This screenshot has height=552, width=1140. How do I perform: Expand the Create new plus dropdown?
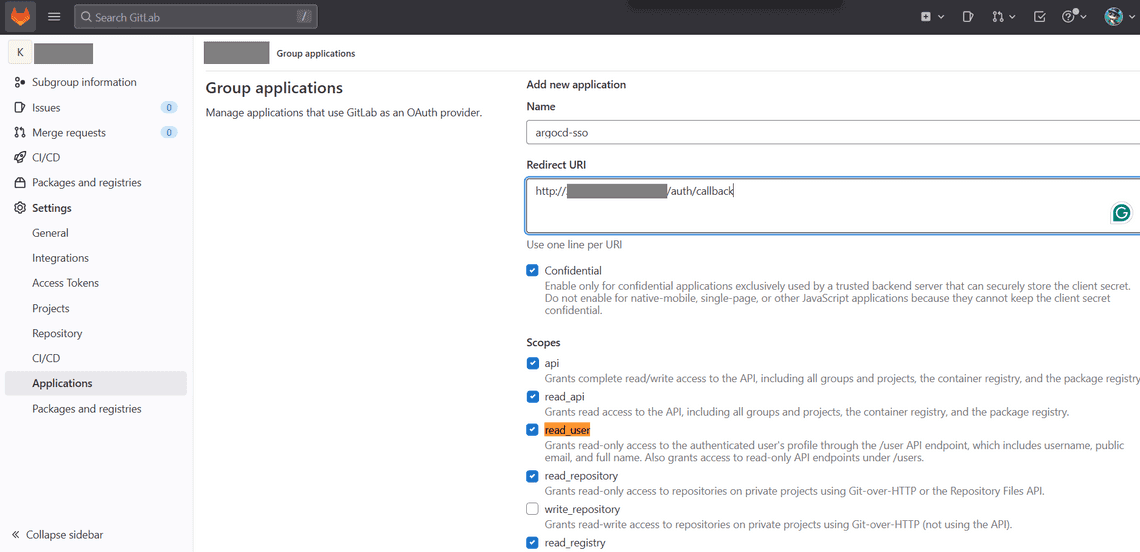(x=932, y=17)
